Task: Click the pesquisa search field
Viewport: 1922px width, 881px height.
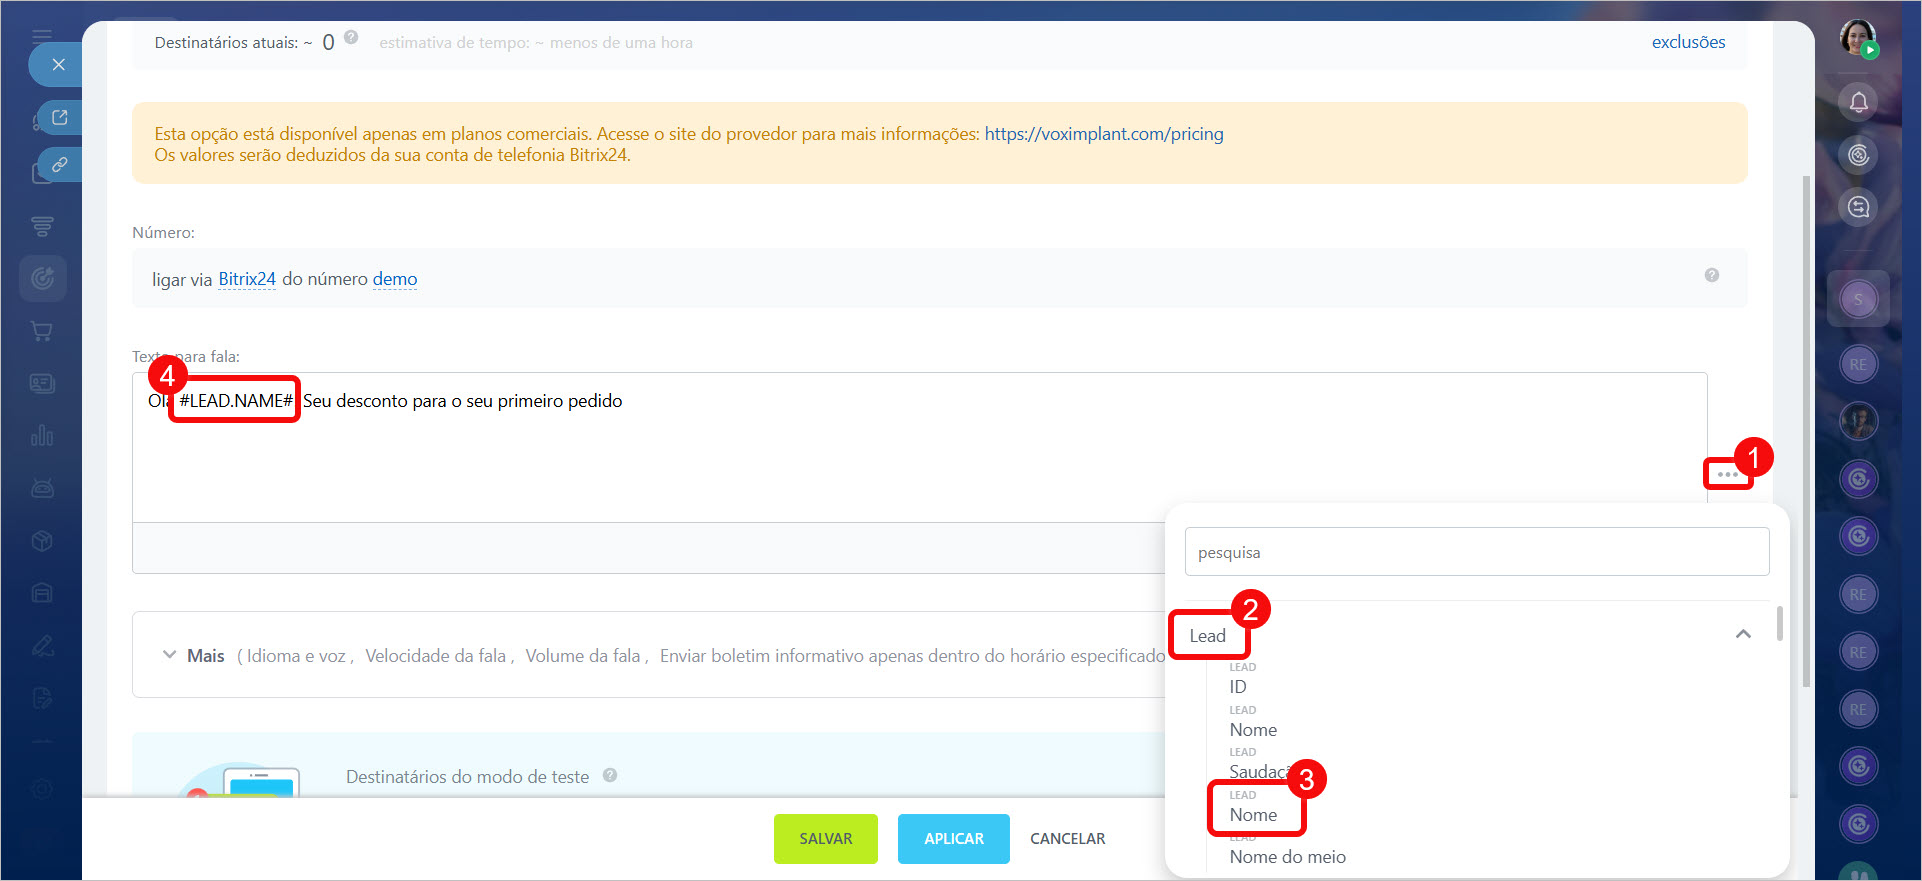Action: pyautogui.click(x=1476, y=552)
